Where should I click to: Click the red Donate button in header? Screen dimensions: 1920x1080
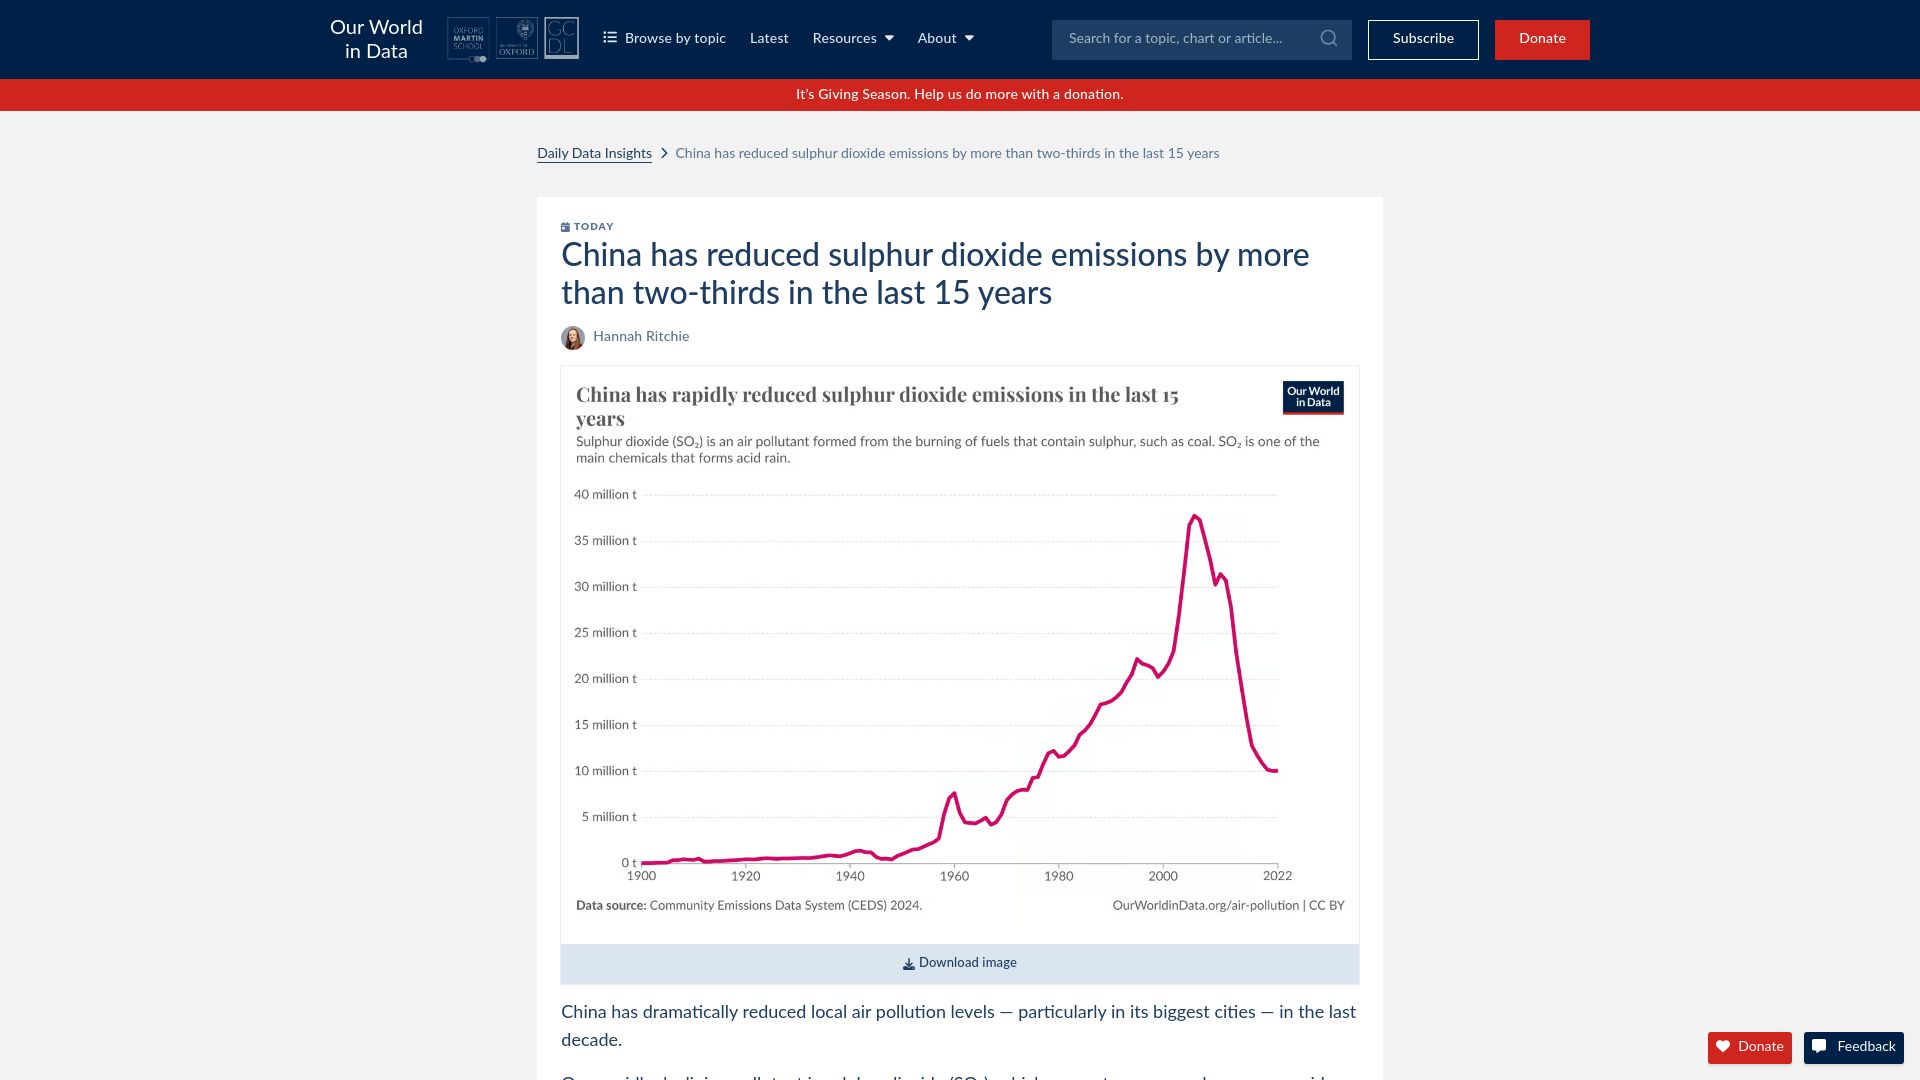tap(1542, 39)
